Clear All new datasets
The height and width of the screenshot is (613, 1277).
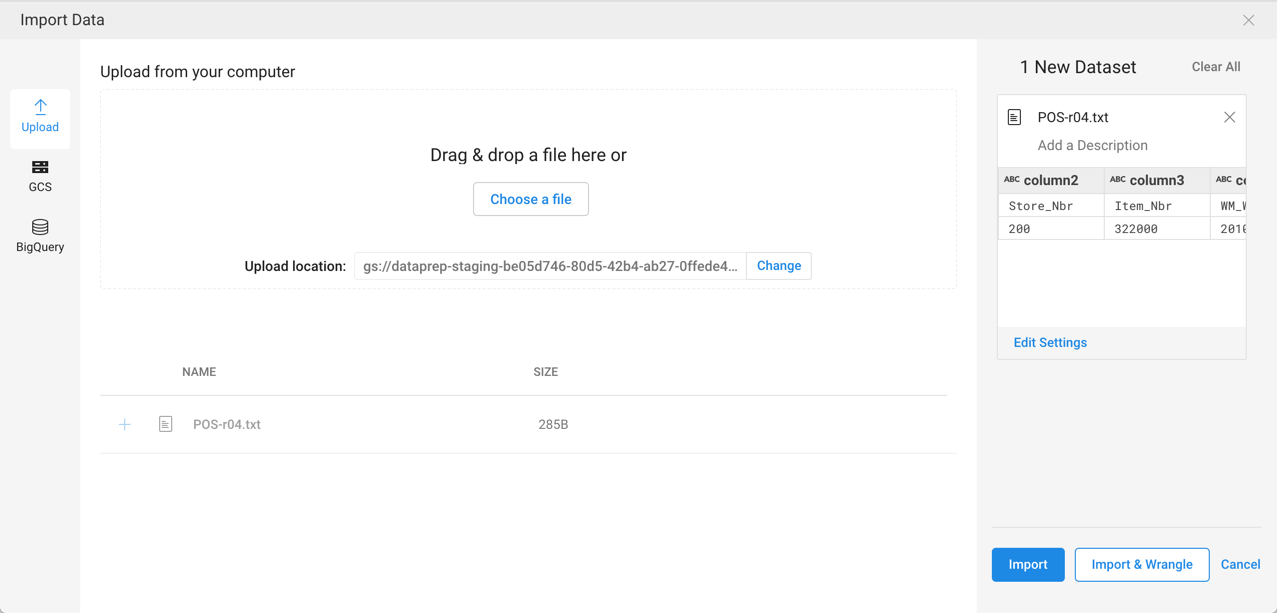1215,67
